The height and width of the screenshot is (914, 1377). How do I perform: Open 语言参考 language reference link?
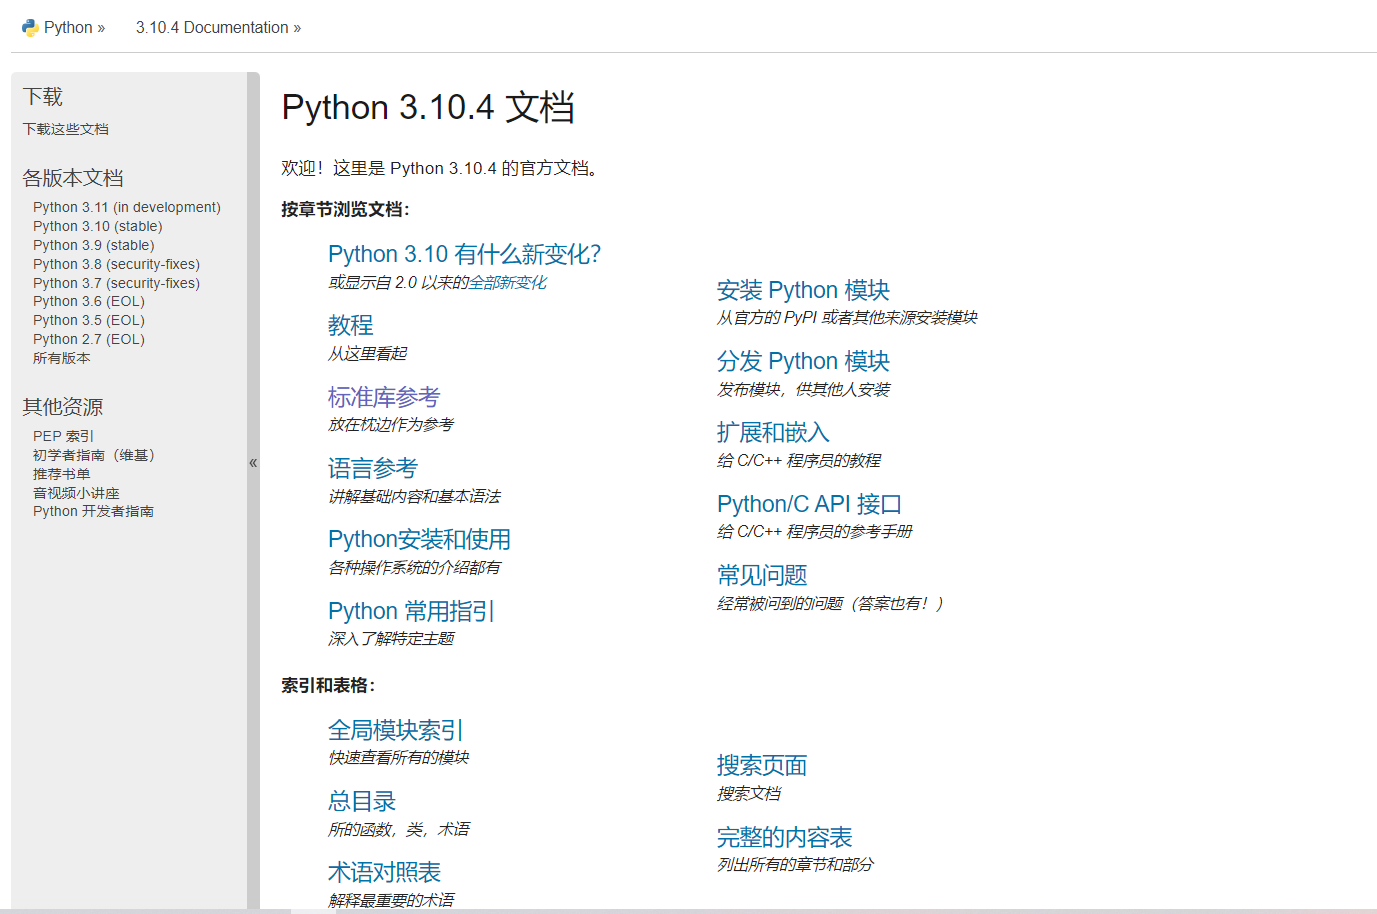(373, 468)
